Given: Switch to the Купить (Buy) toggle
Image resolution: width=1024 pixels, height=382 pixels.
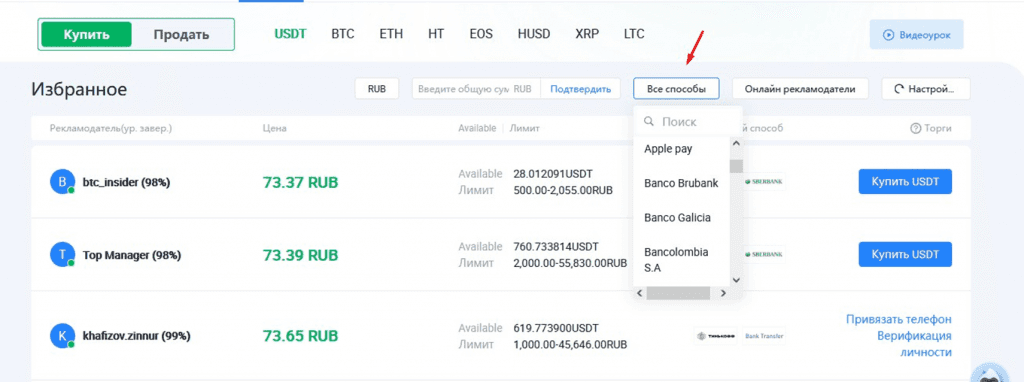Looking at the screenshot, I should click(86, 35).
